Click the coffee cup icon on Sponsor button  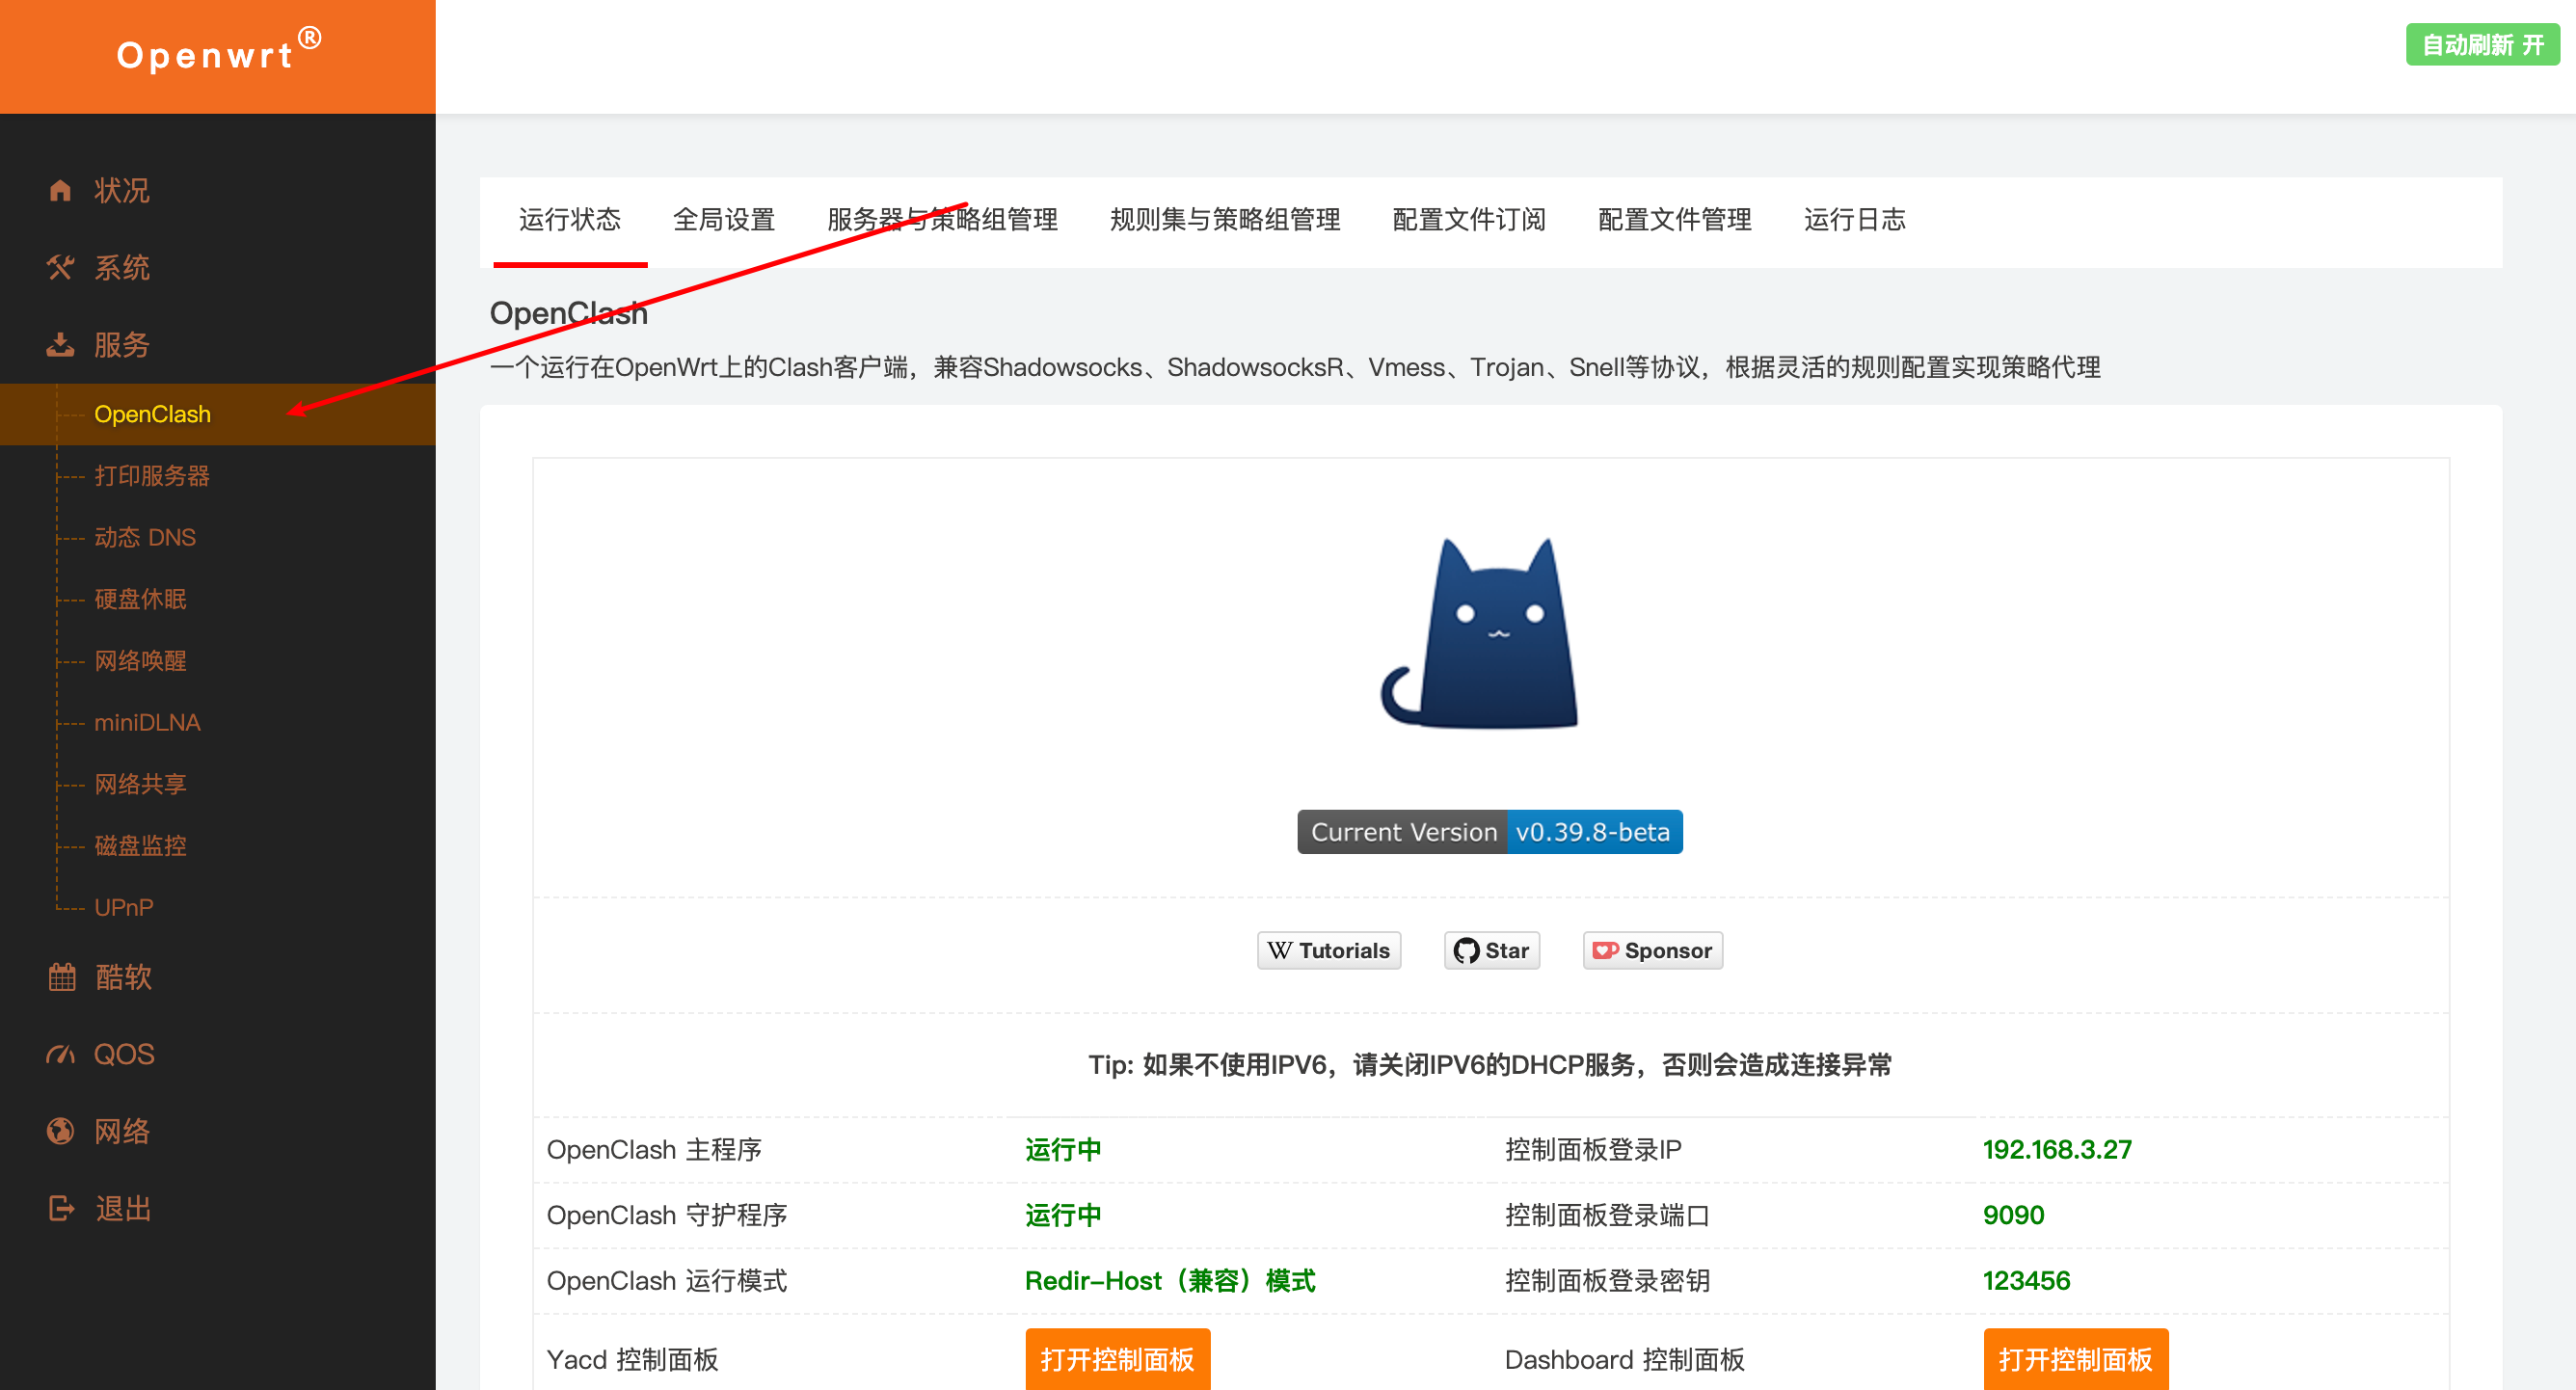click(x=1605, y=950)
